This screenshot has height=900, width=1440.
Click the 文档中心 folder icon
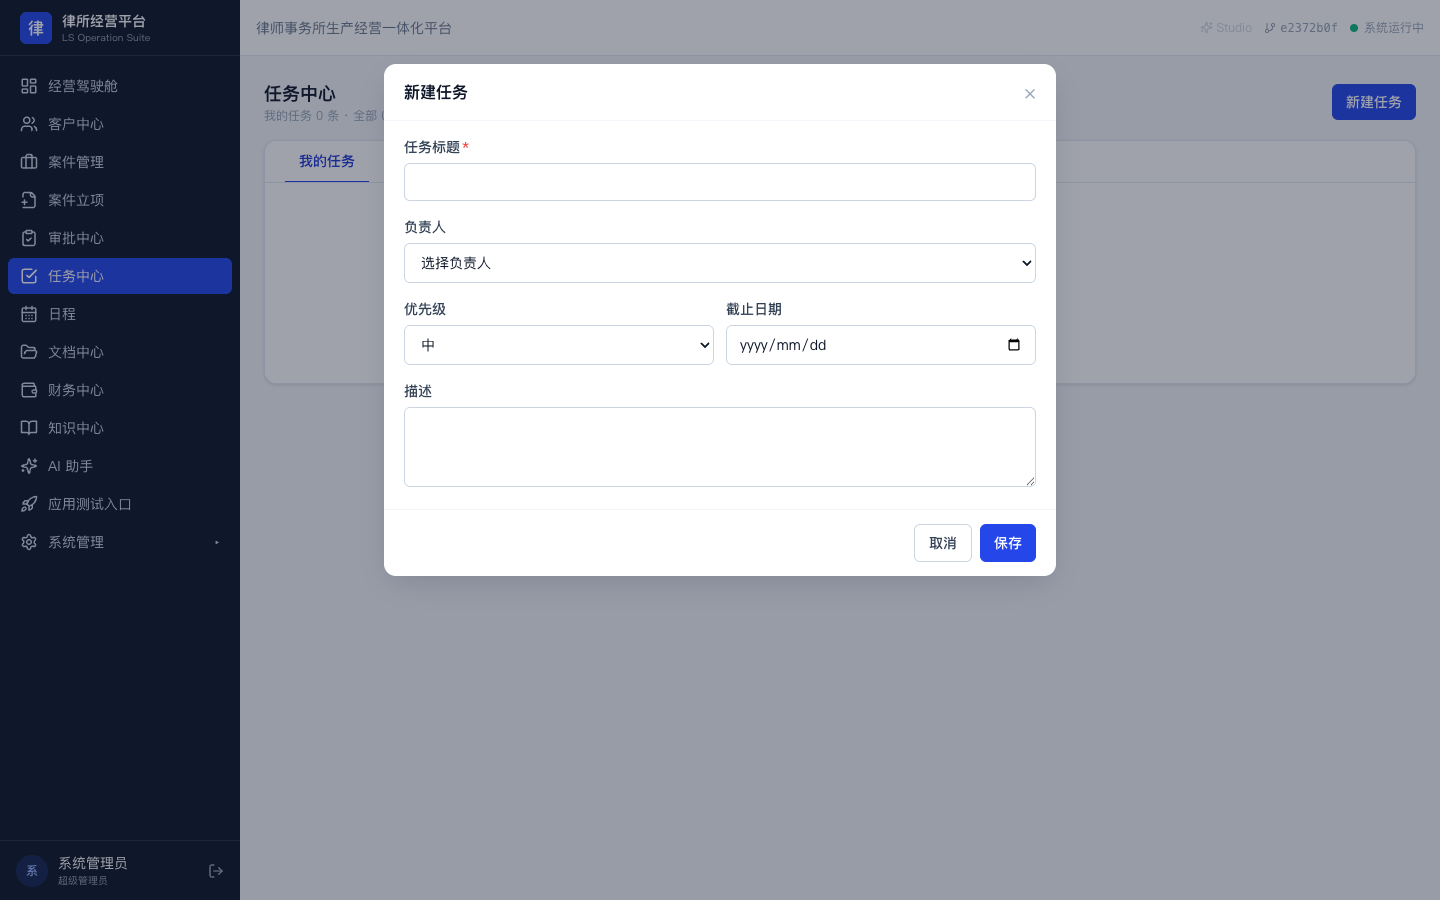pyautogui.click(x=29, y=352)
